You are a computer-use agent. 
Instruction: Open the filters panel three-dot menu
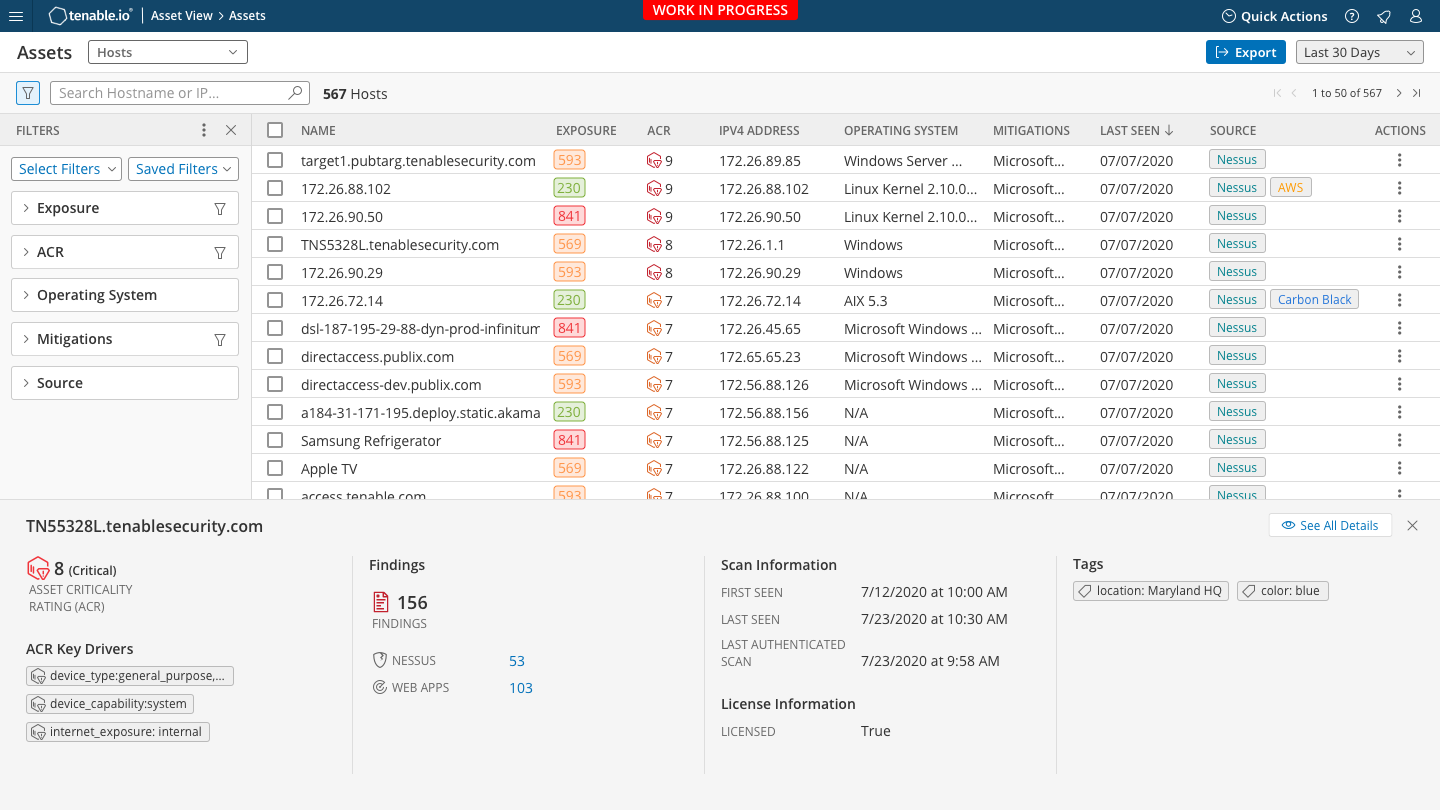[x=204, y=130]
